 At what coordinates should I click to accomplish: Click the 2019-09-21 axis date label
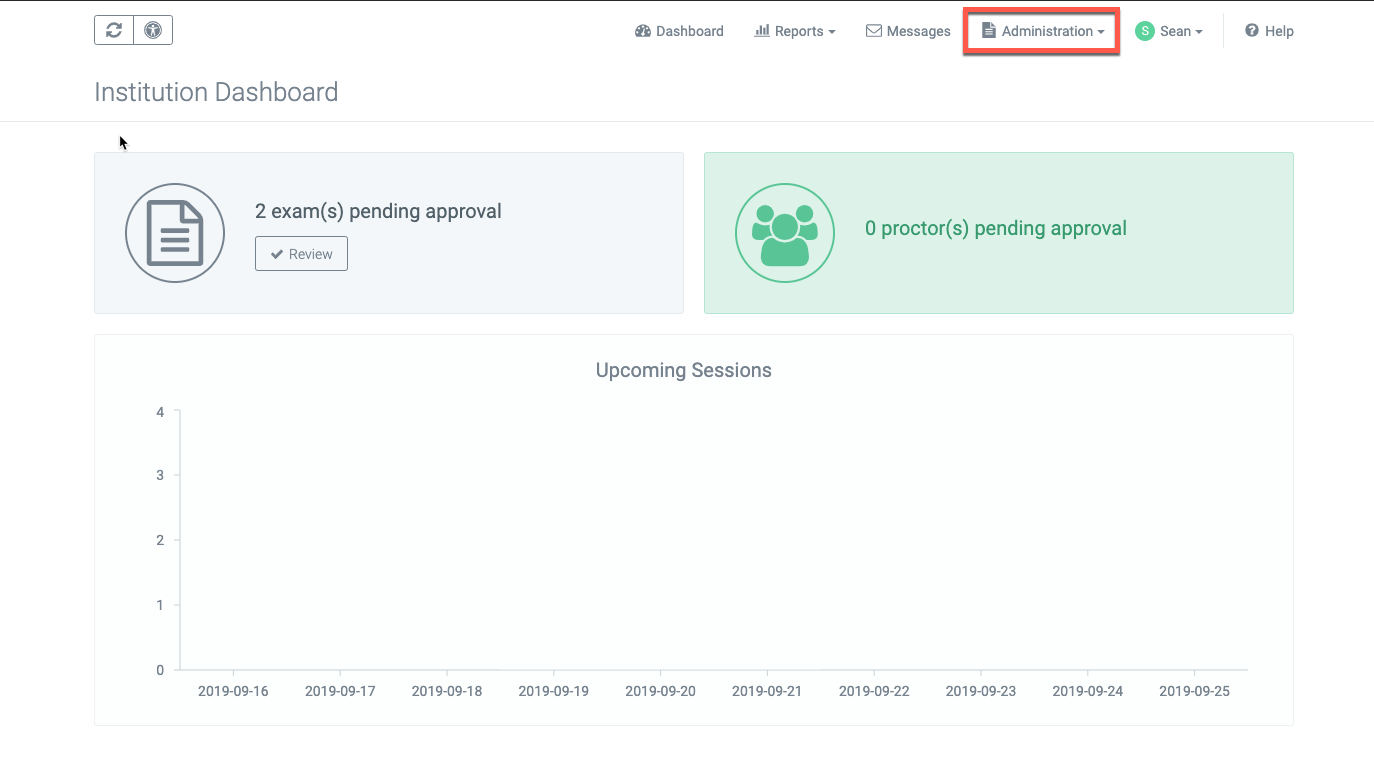click(767, 691)
